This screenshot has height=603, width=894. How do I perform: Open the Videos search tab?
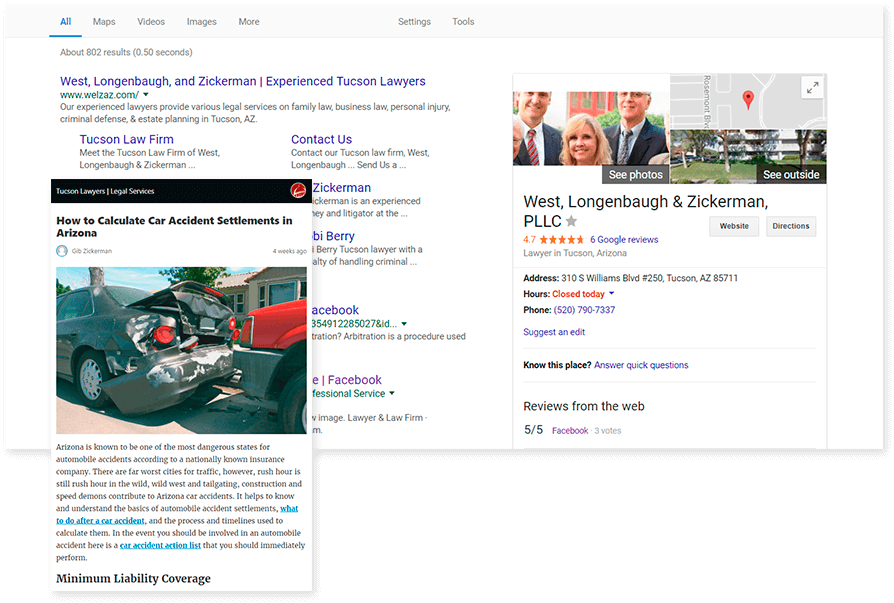tap(151, 22)
